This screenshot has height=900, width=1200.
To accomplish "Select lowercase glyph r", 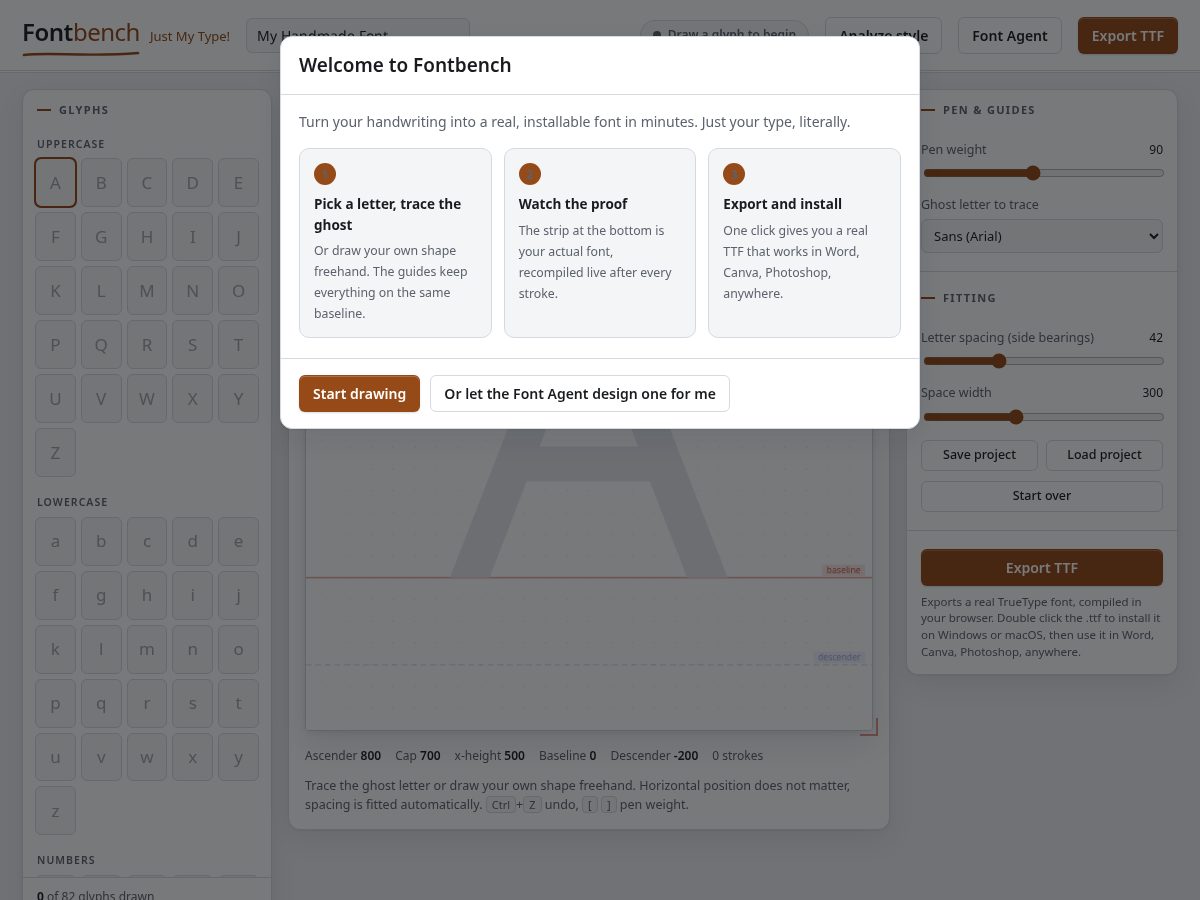I will pos(147,704).
